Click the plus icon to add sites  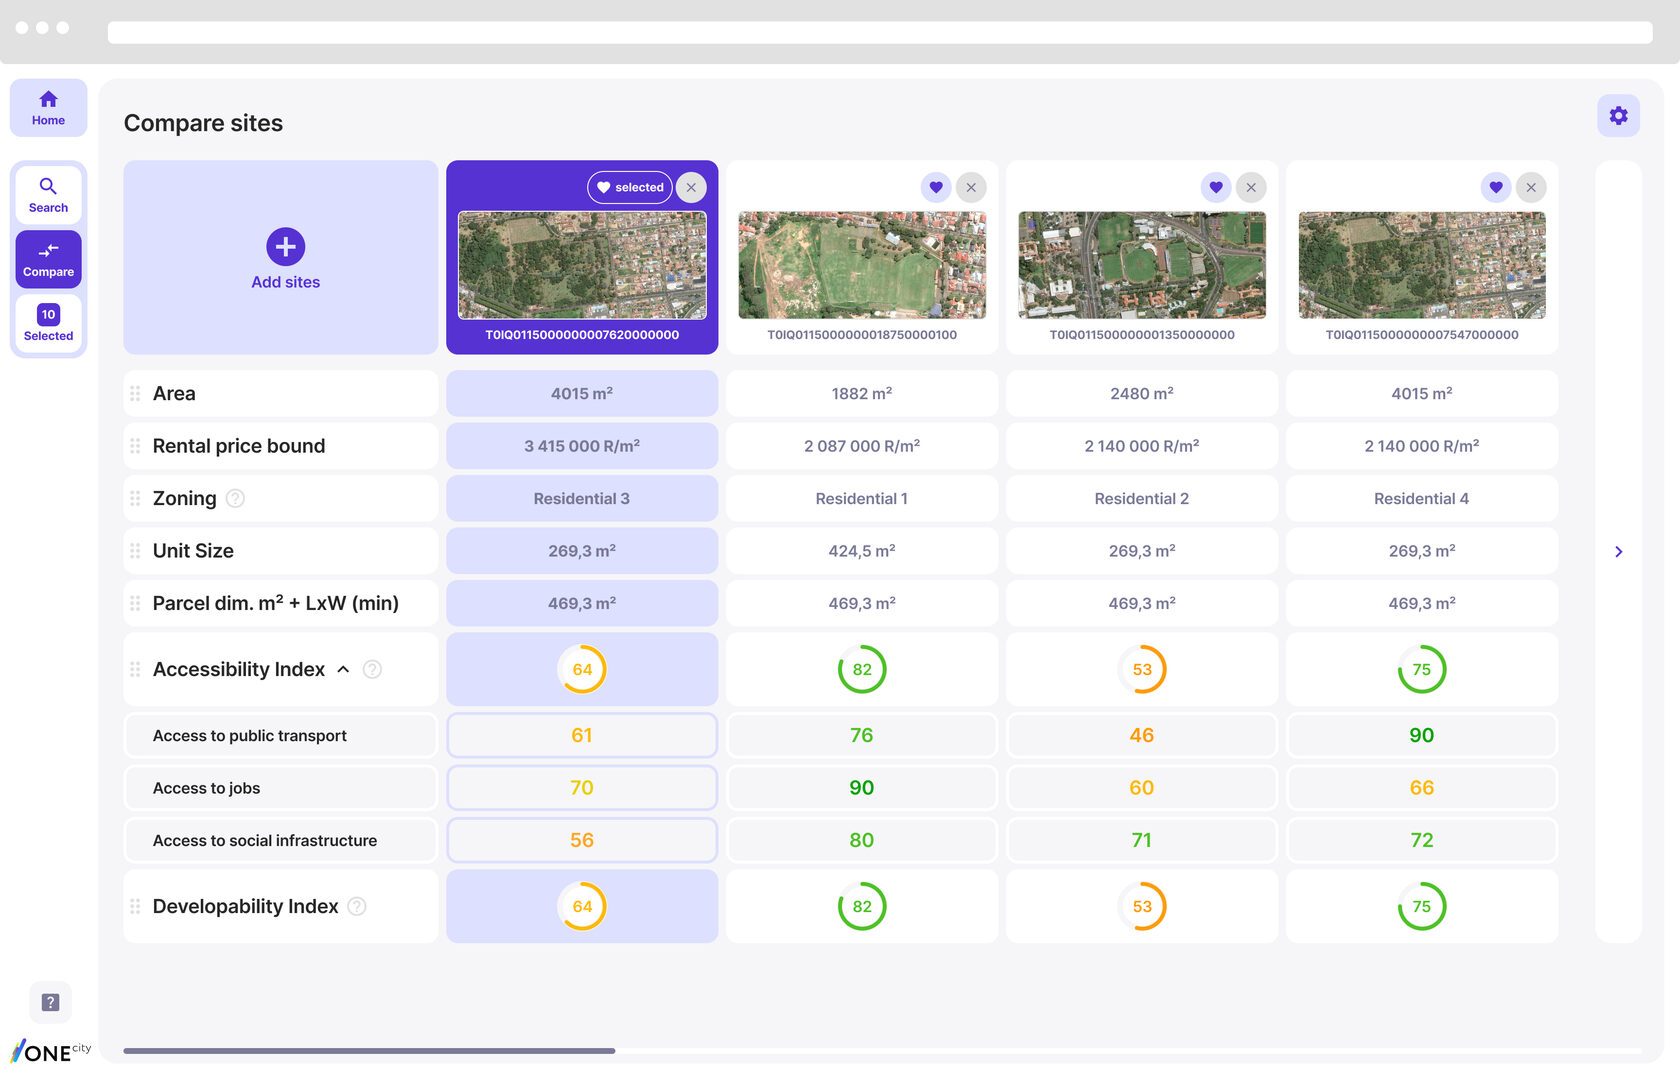click(x=286, y=247)
